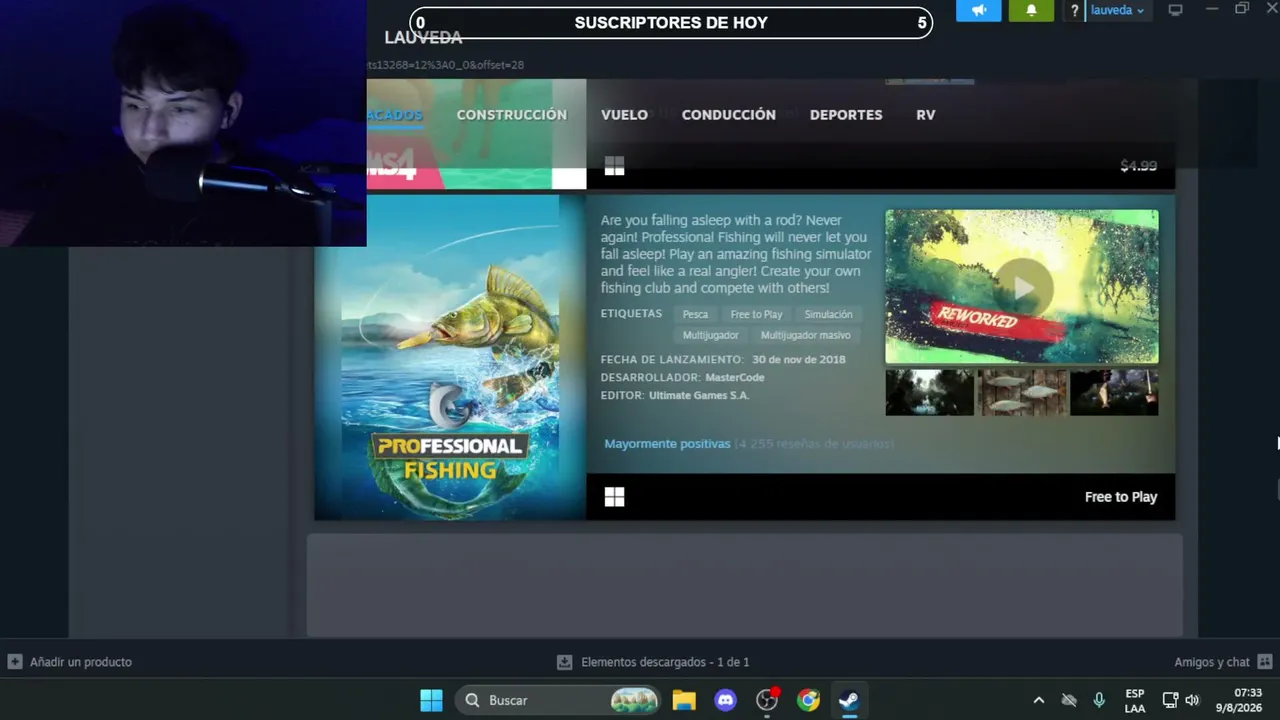
Task: Expand the lauveda account dropdown
Action: click(x=1117, y=10)
